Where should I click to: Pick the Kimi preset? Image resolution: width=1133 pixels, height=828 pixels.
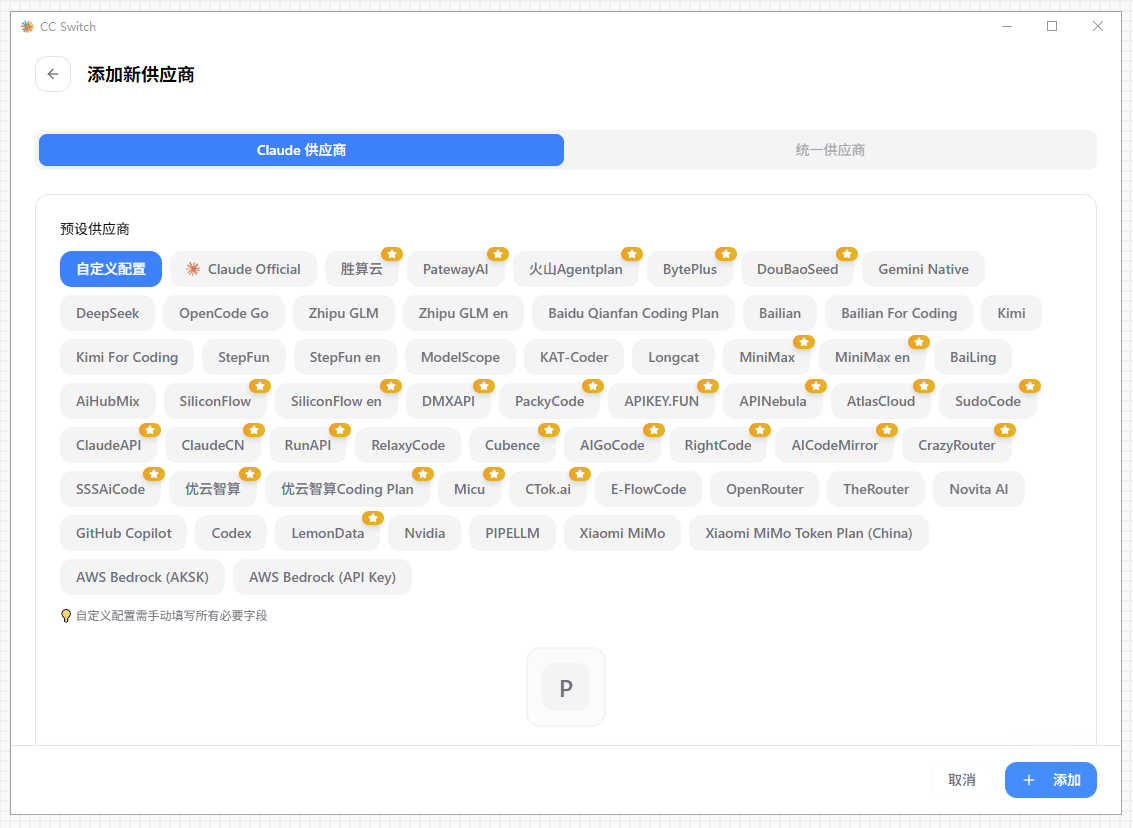tap(1011, 313)
